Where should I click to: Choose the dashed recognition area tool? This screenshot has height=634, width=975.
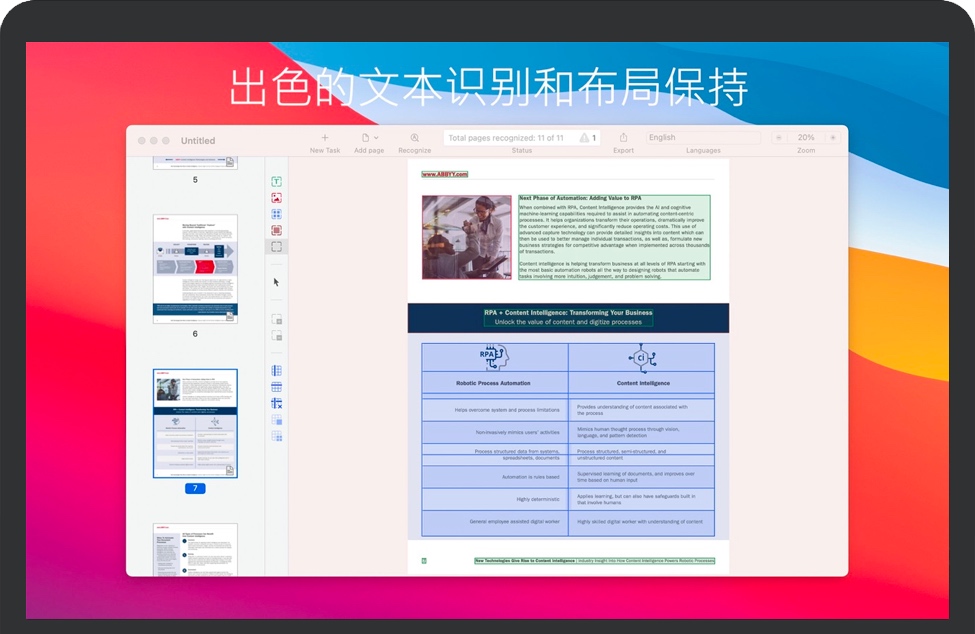(x=277, y=246)
